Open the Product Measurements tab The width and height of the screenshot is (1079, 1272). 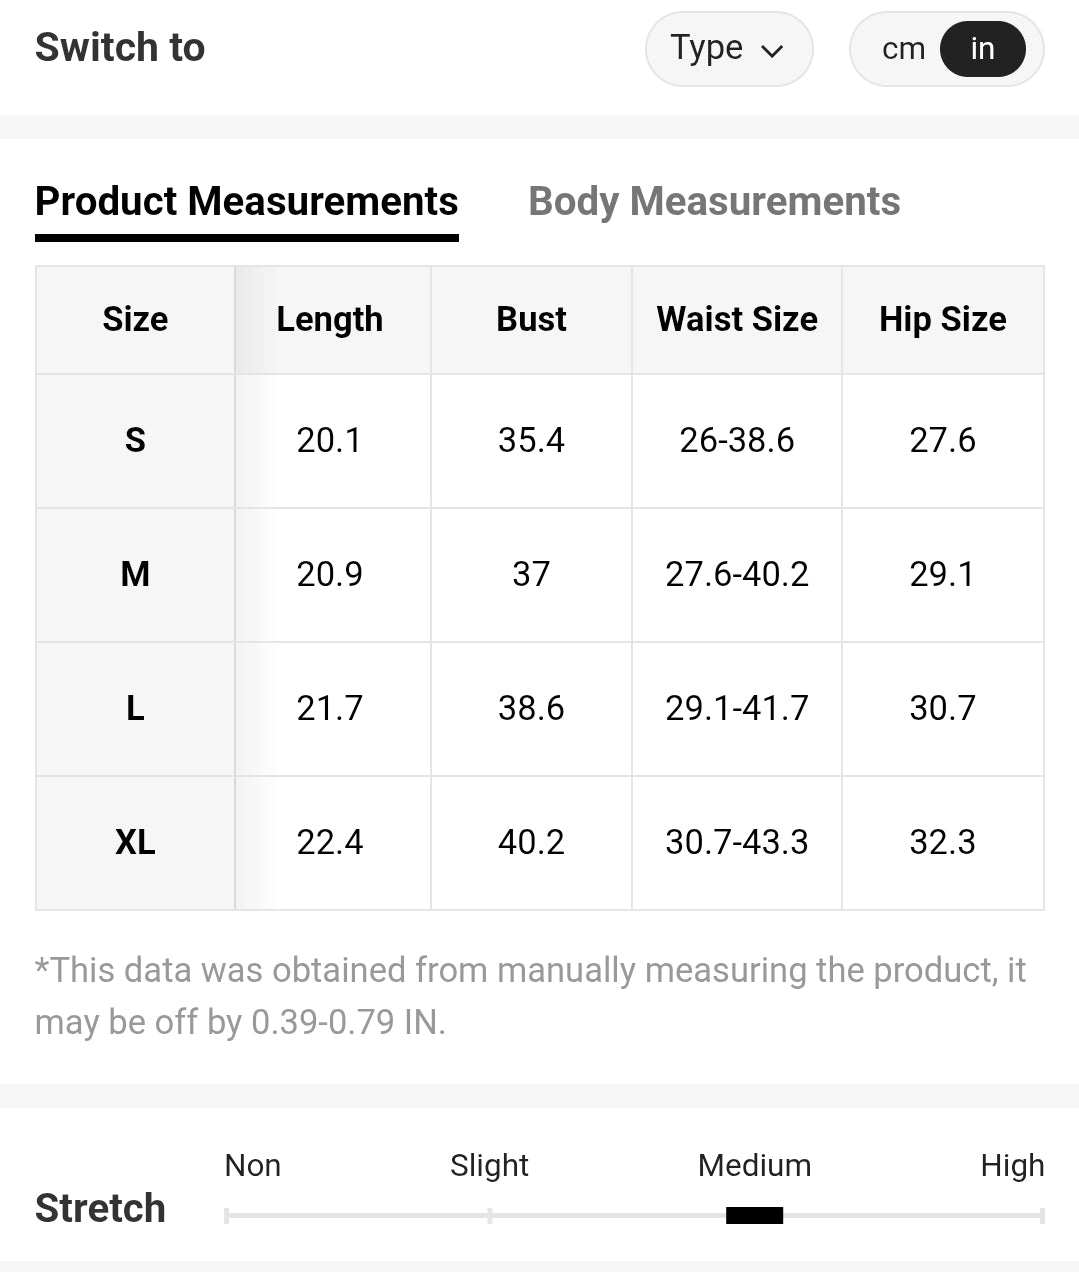tap(246, 201)
